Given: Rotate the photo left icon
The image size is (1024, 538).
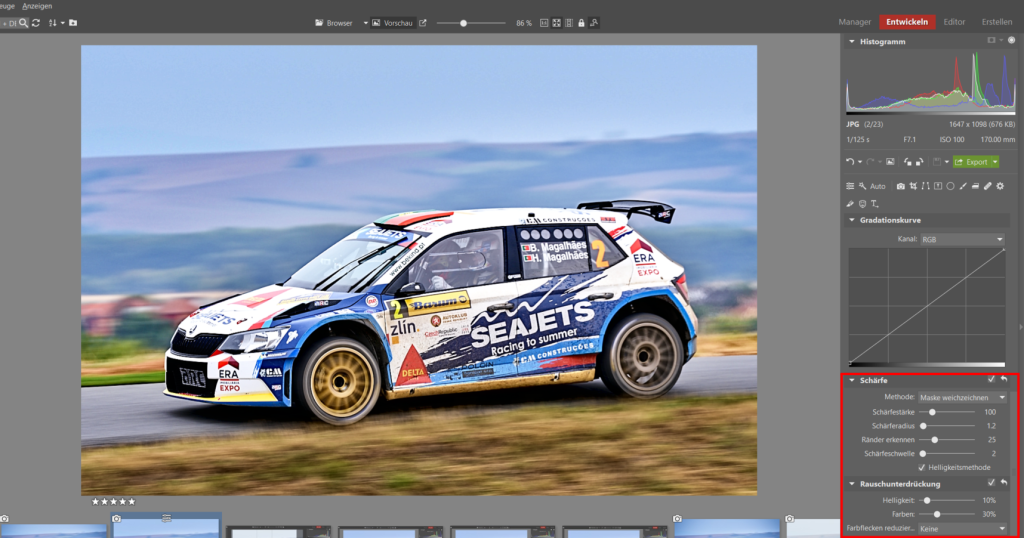Looking at the screenshot, I should coord(908,162).
